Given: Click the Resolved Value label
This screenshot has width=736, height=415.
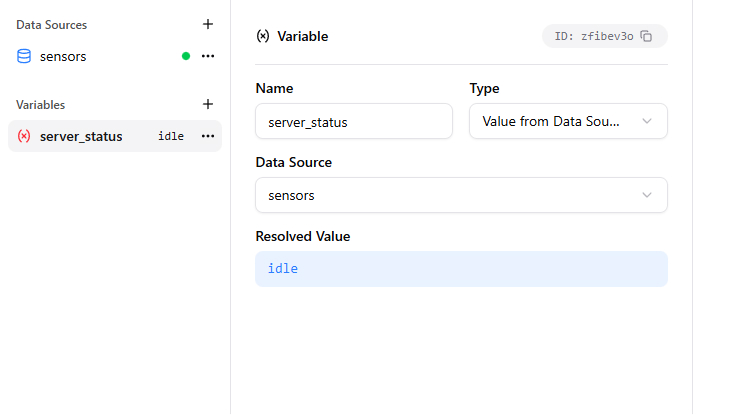Looking at the screenshot, I should 303,236.
